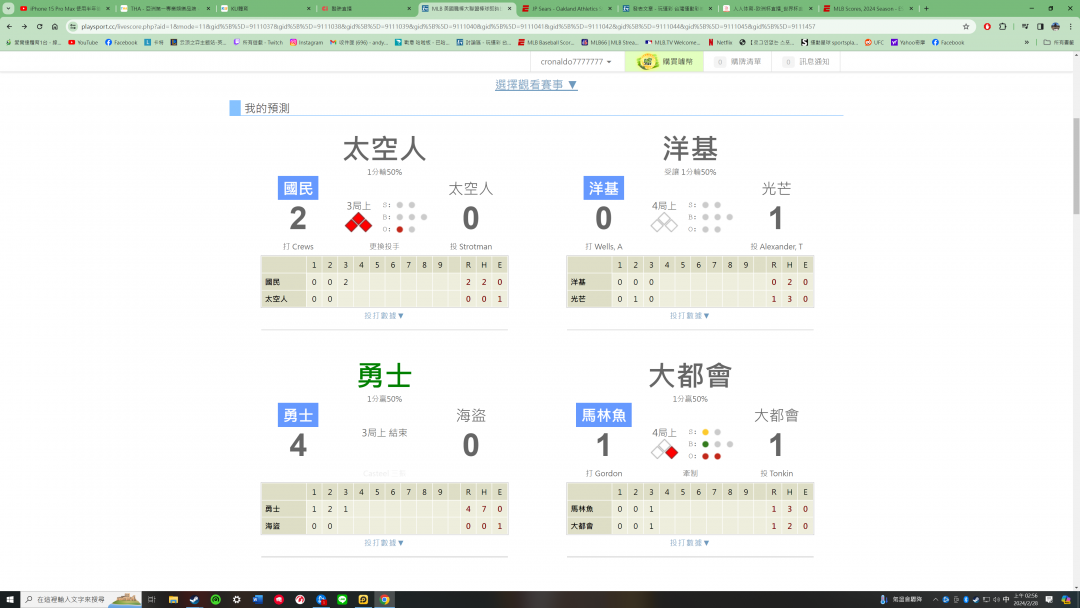Click pitcher name Strotman
The width and height of the screenshot is (1080, 608).
[475, 247]
